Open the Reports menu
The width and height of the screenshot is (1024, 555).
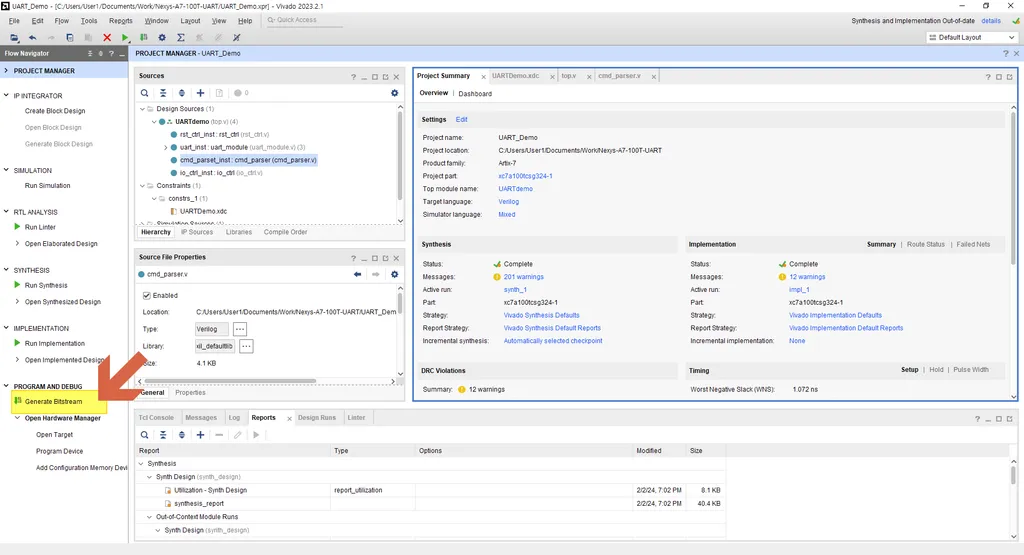[121, 21]
